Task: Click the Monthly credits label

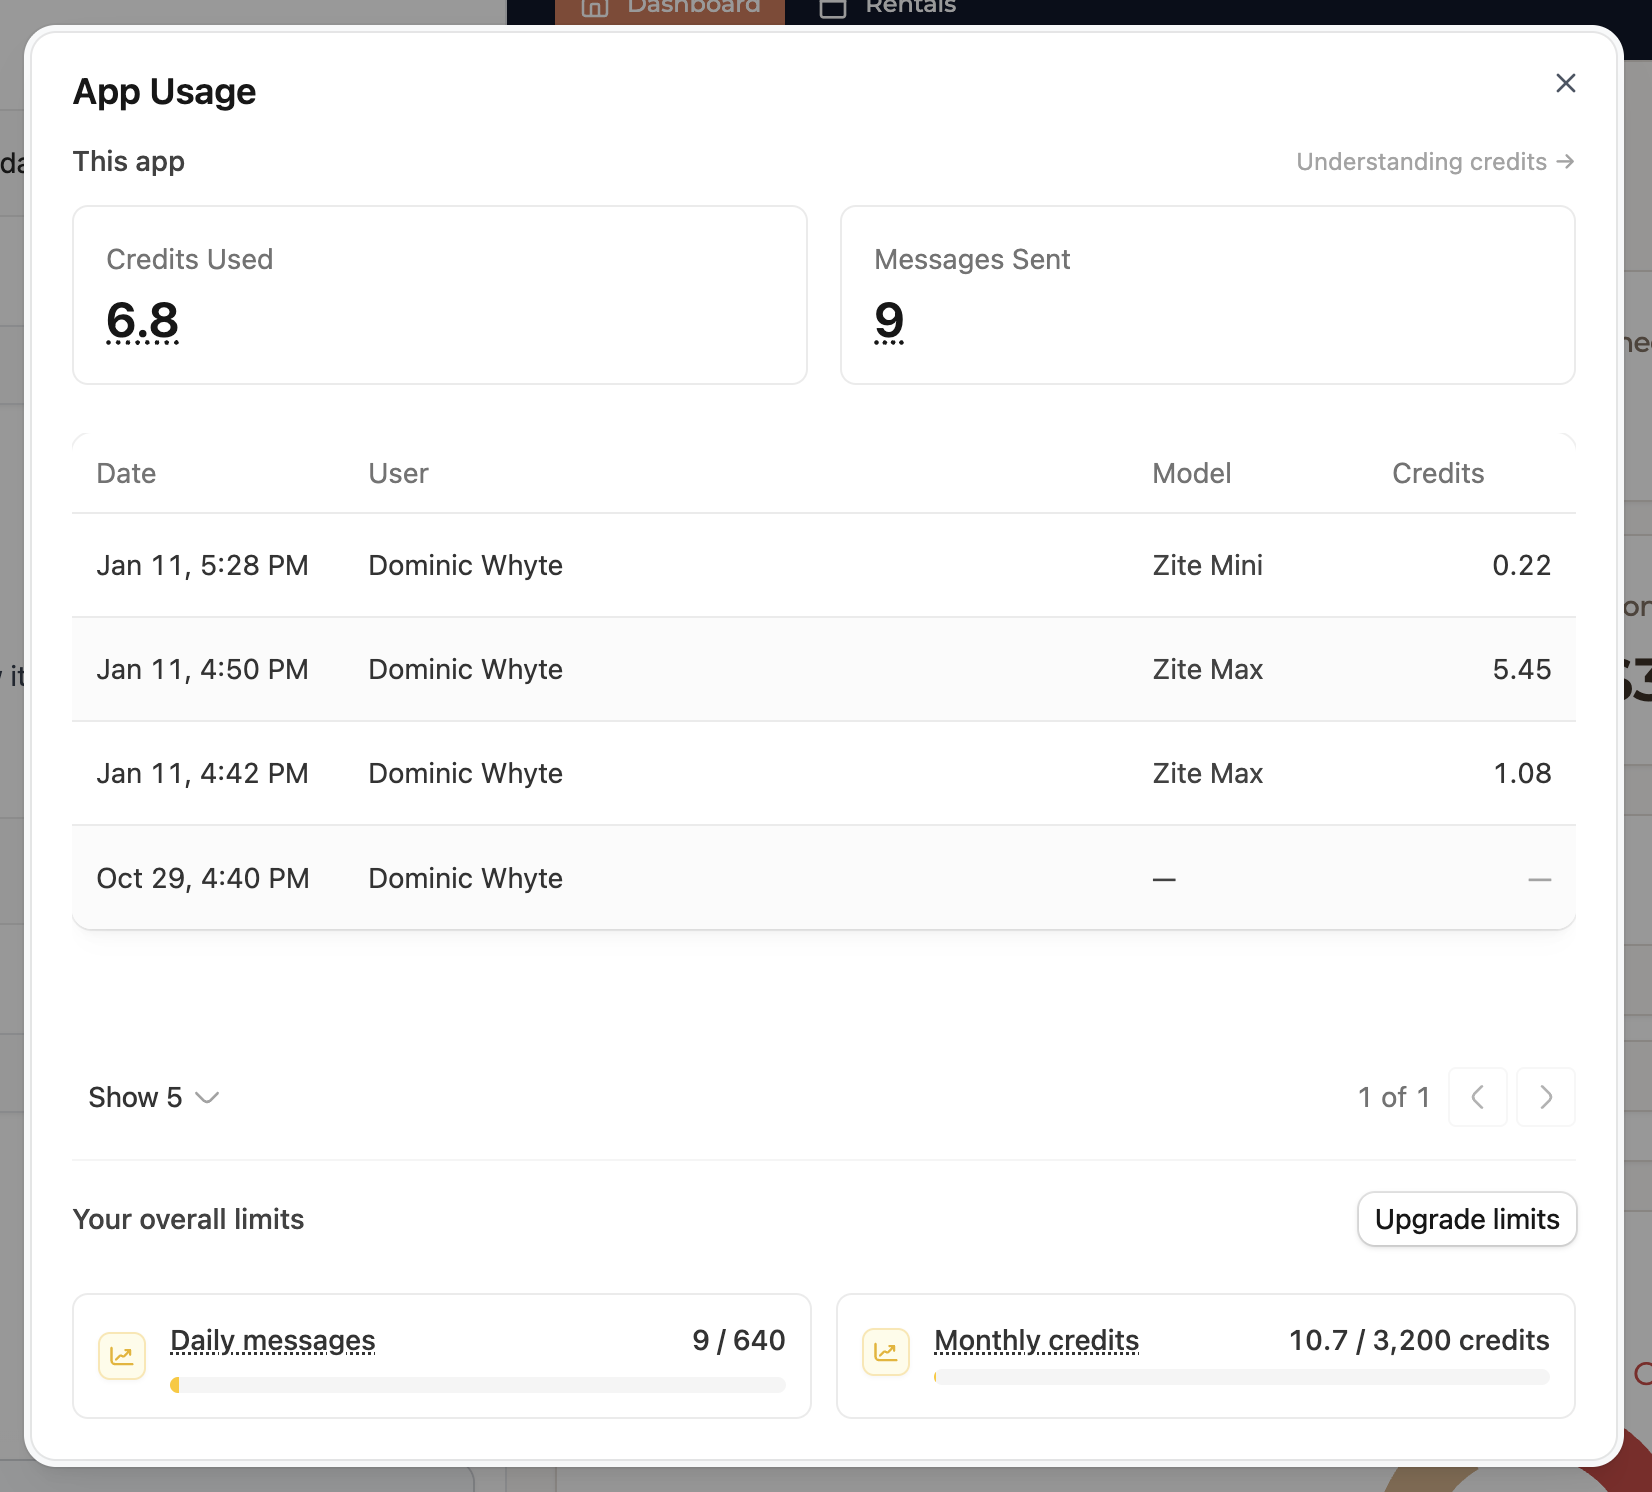Action: 1036,1340
